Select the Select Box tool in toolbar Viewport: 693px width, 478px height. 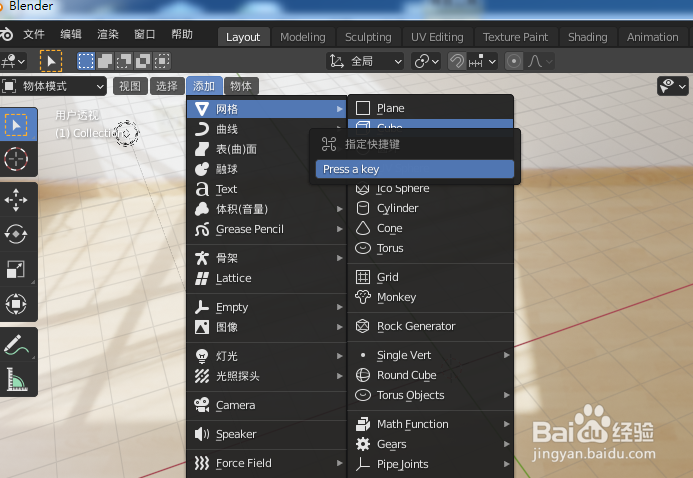(x=16, y=125)
